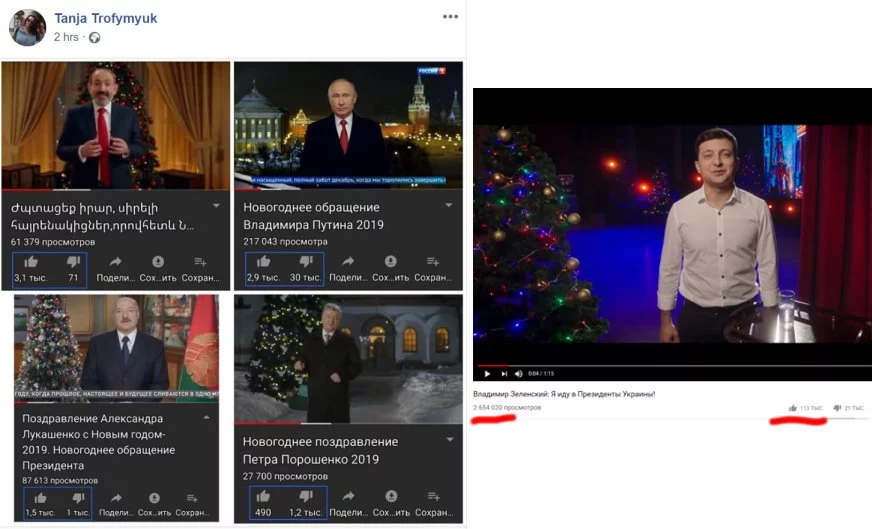Image resolution: width=872 pixels, height=529 pixels.
Task: Click Zelensky video frame to play
Action: pos(672,234)
